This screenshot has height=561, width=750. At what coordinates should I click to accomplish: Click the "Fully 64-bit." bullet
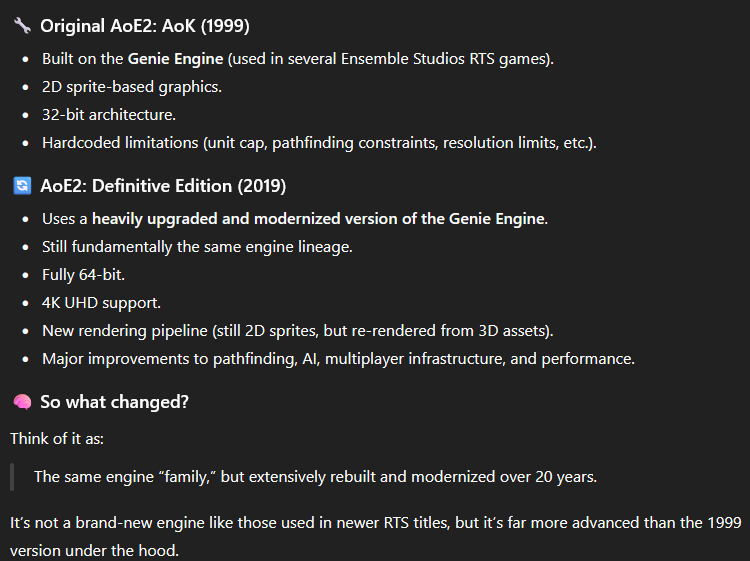point(85,275)
